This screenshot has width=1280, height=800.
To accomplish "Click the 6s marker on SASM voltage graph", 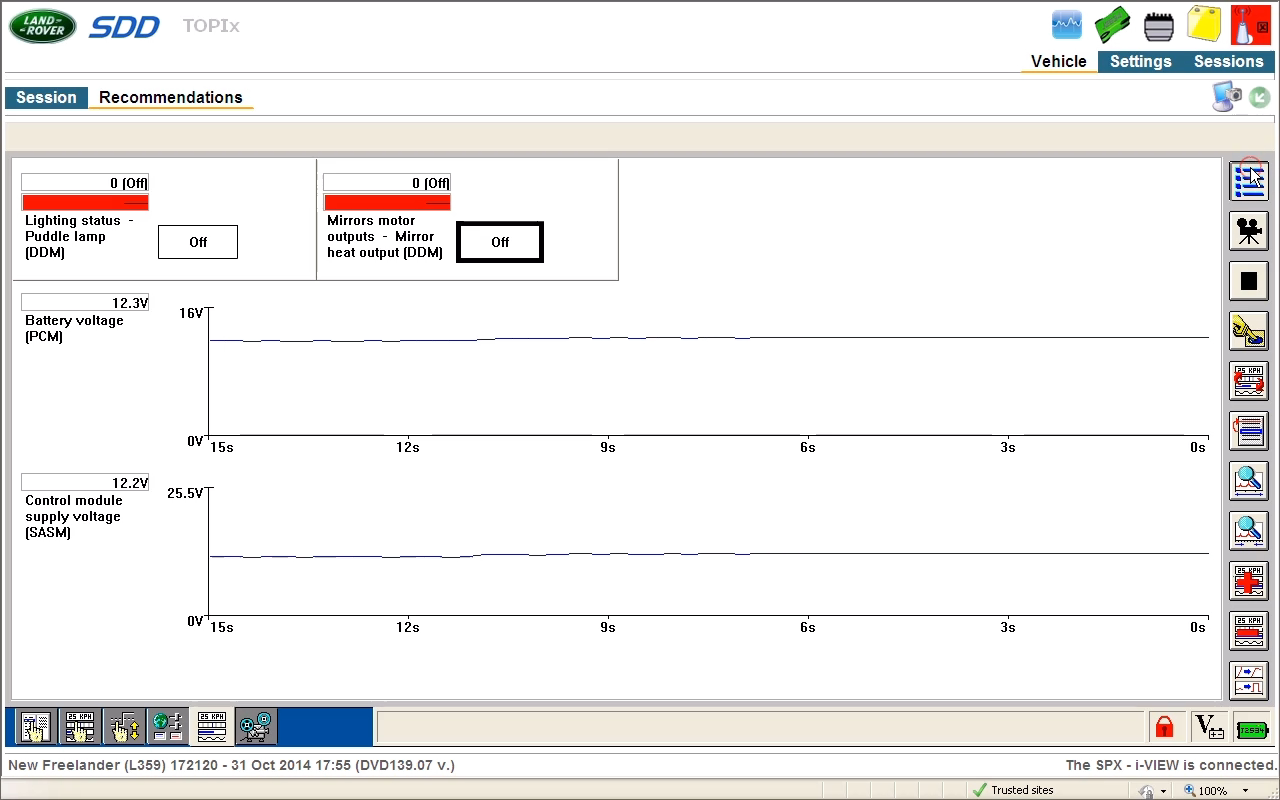I will (x=807, y=627).
